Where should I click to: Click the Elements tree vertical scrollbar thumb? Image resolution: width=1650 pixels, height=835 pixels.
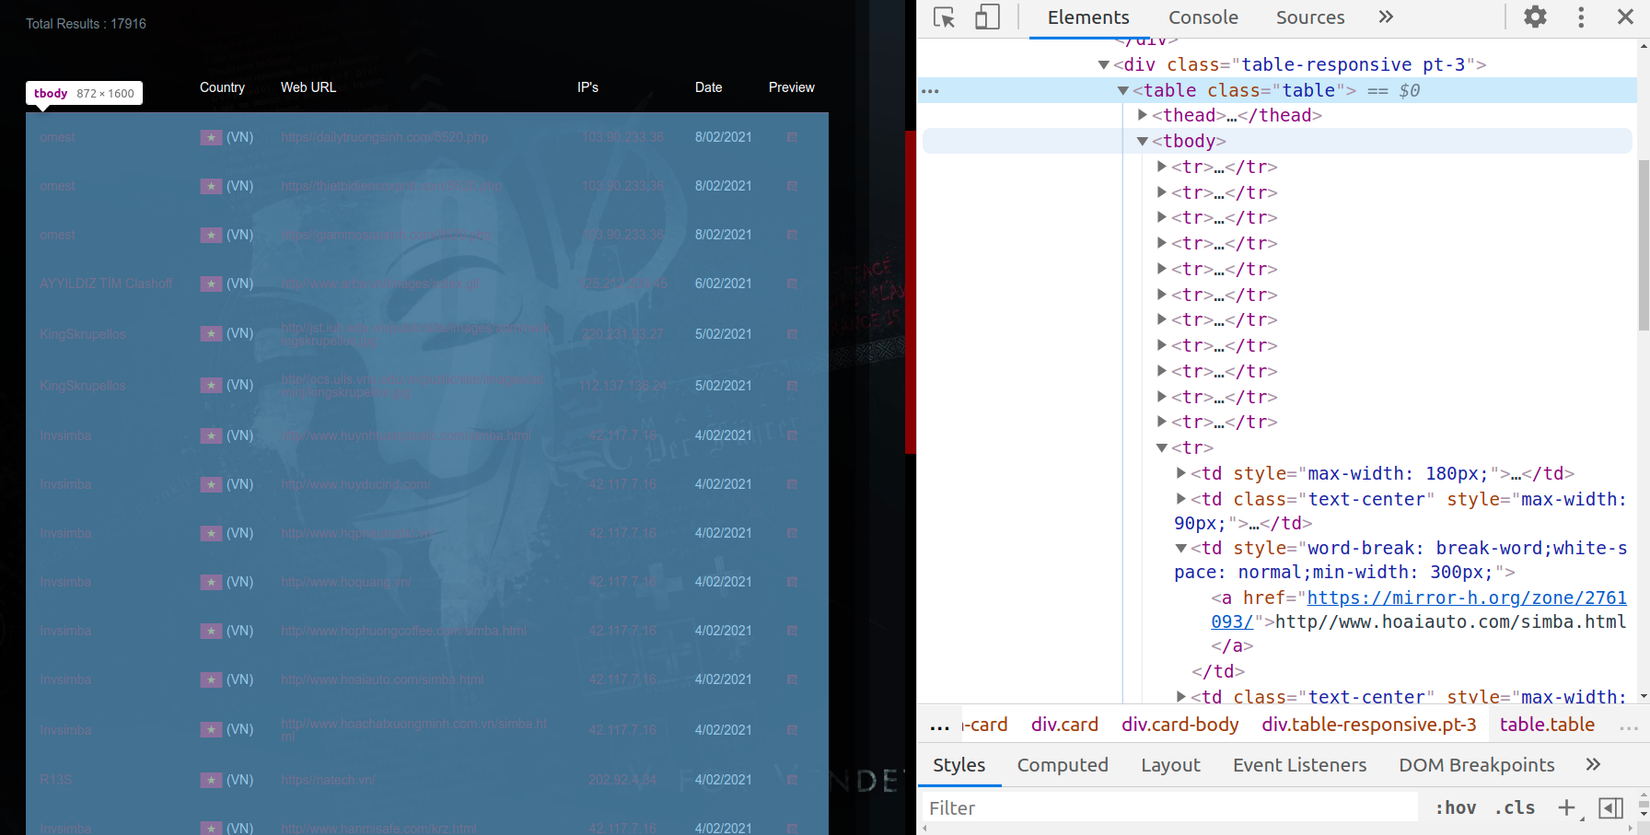coord(1643,245)
